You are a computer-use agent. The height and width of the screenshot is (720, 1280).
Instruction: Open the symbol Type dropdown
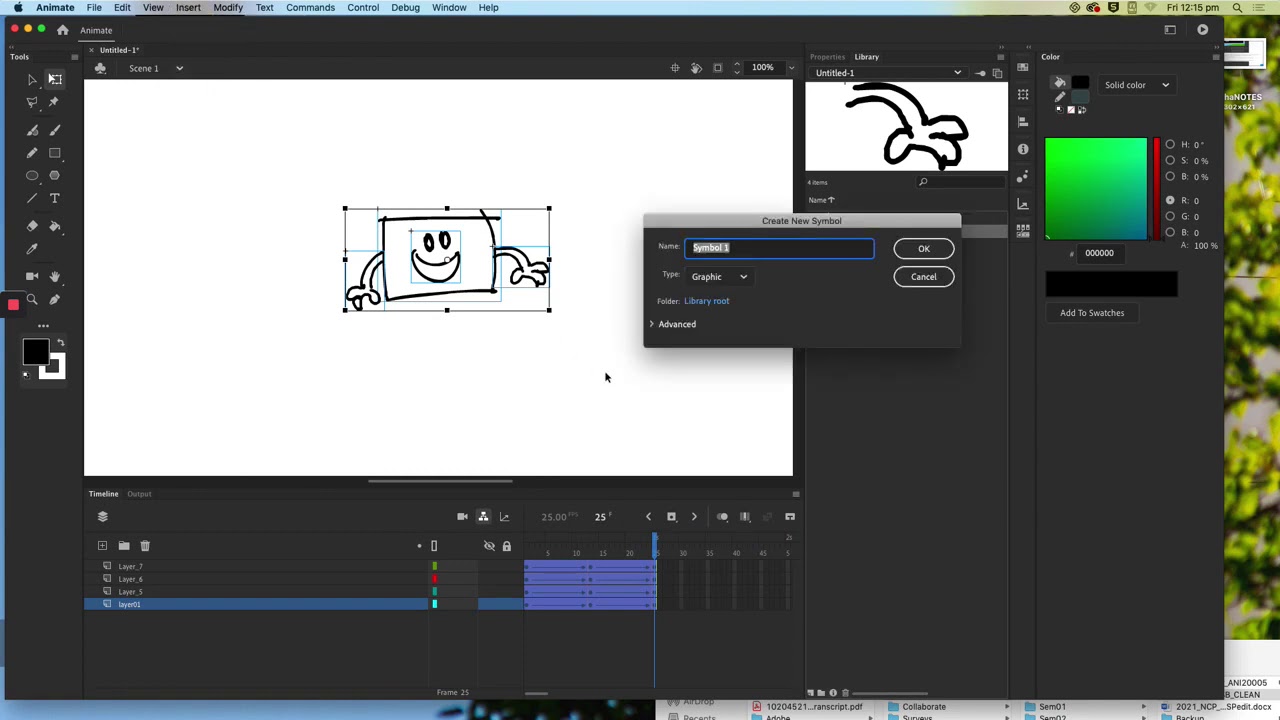pos(719,277)
